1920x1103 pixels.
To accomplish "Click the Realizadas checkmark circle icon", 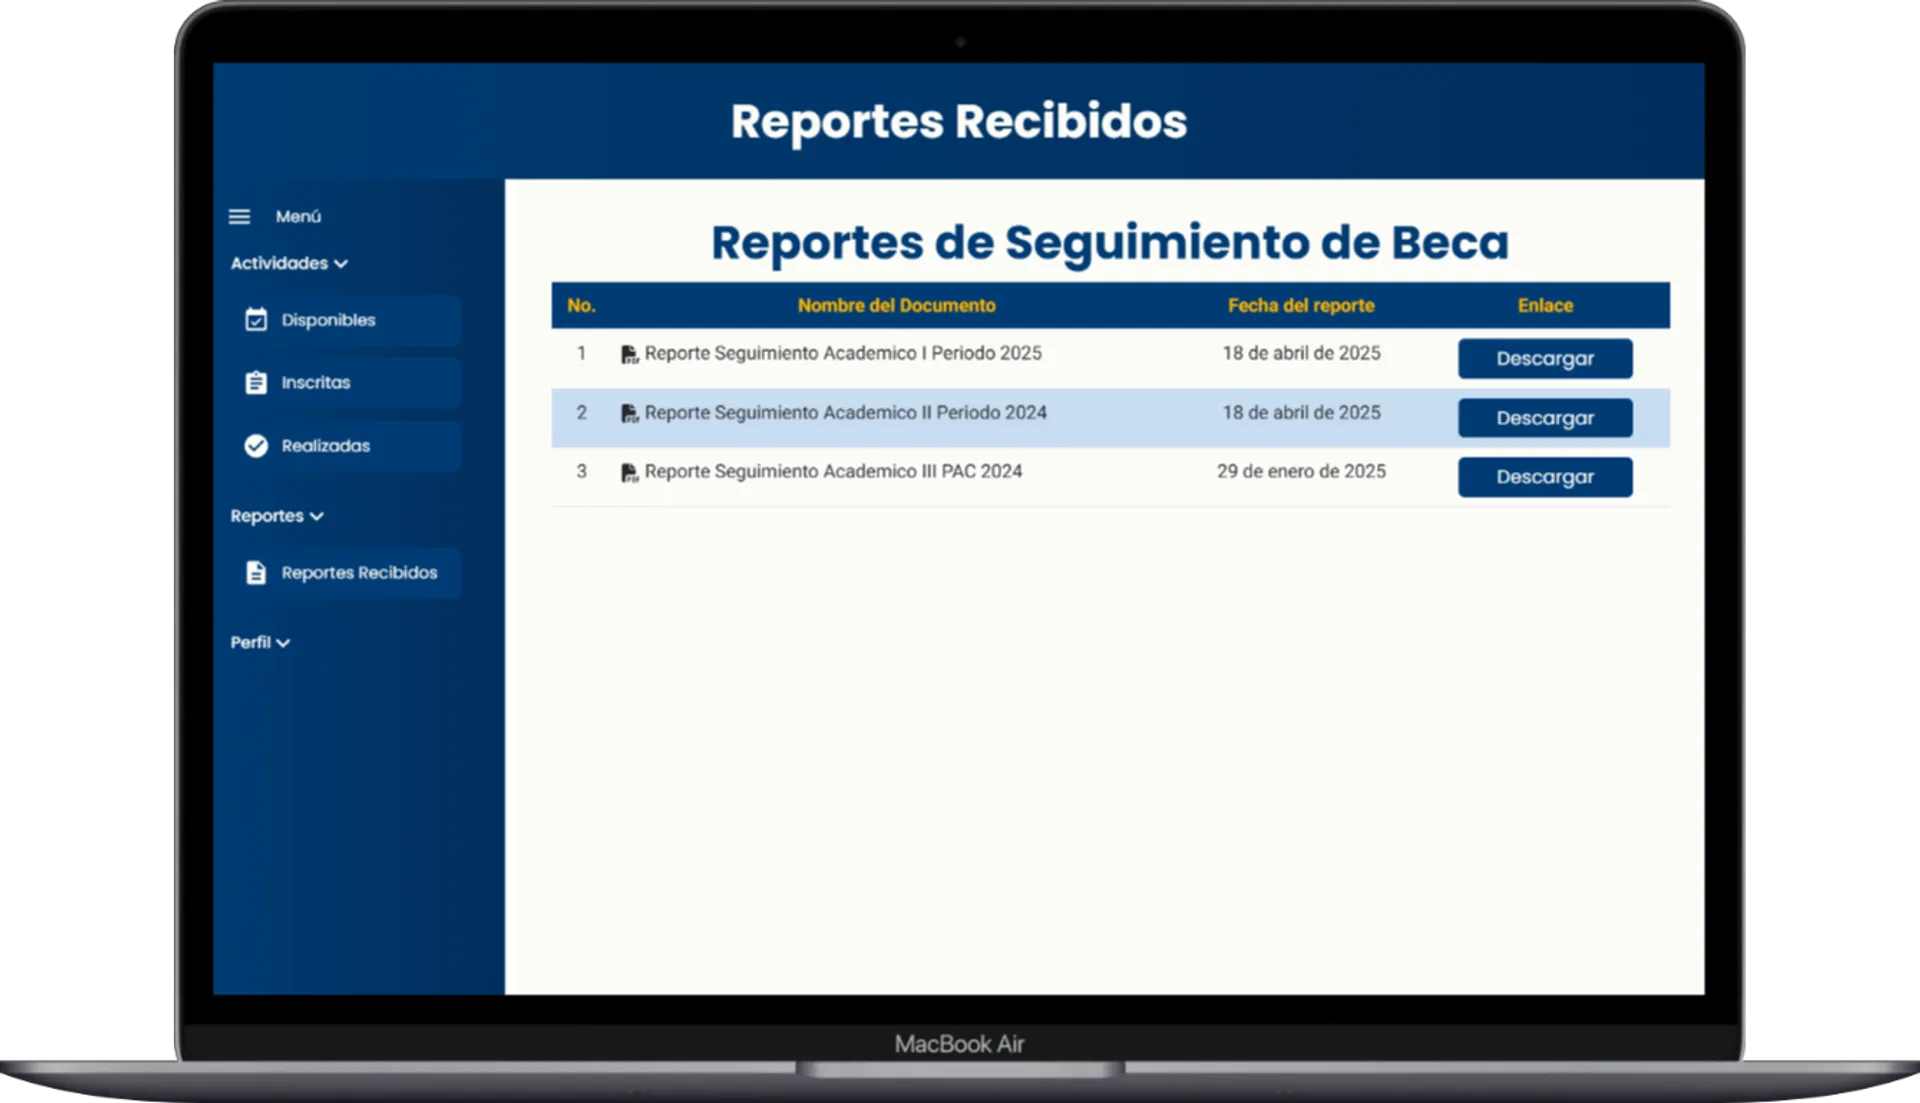I will tap(256, 446).
